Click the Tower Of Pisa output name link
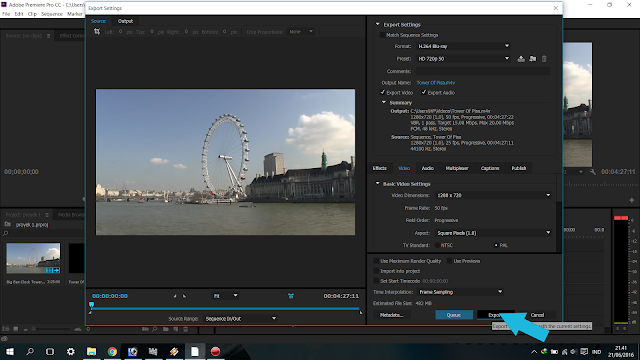640x360 pixels. 436,82
